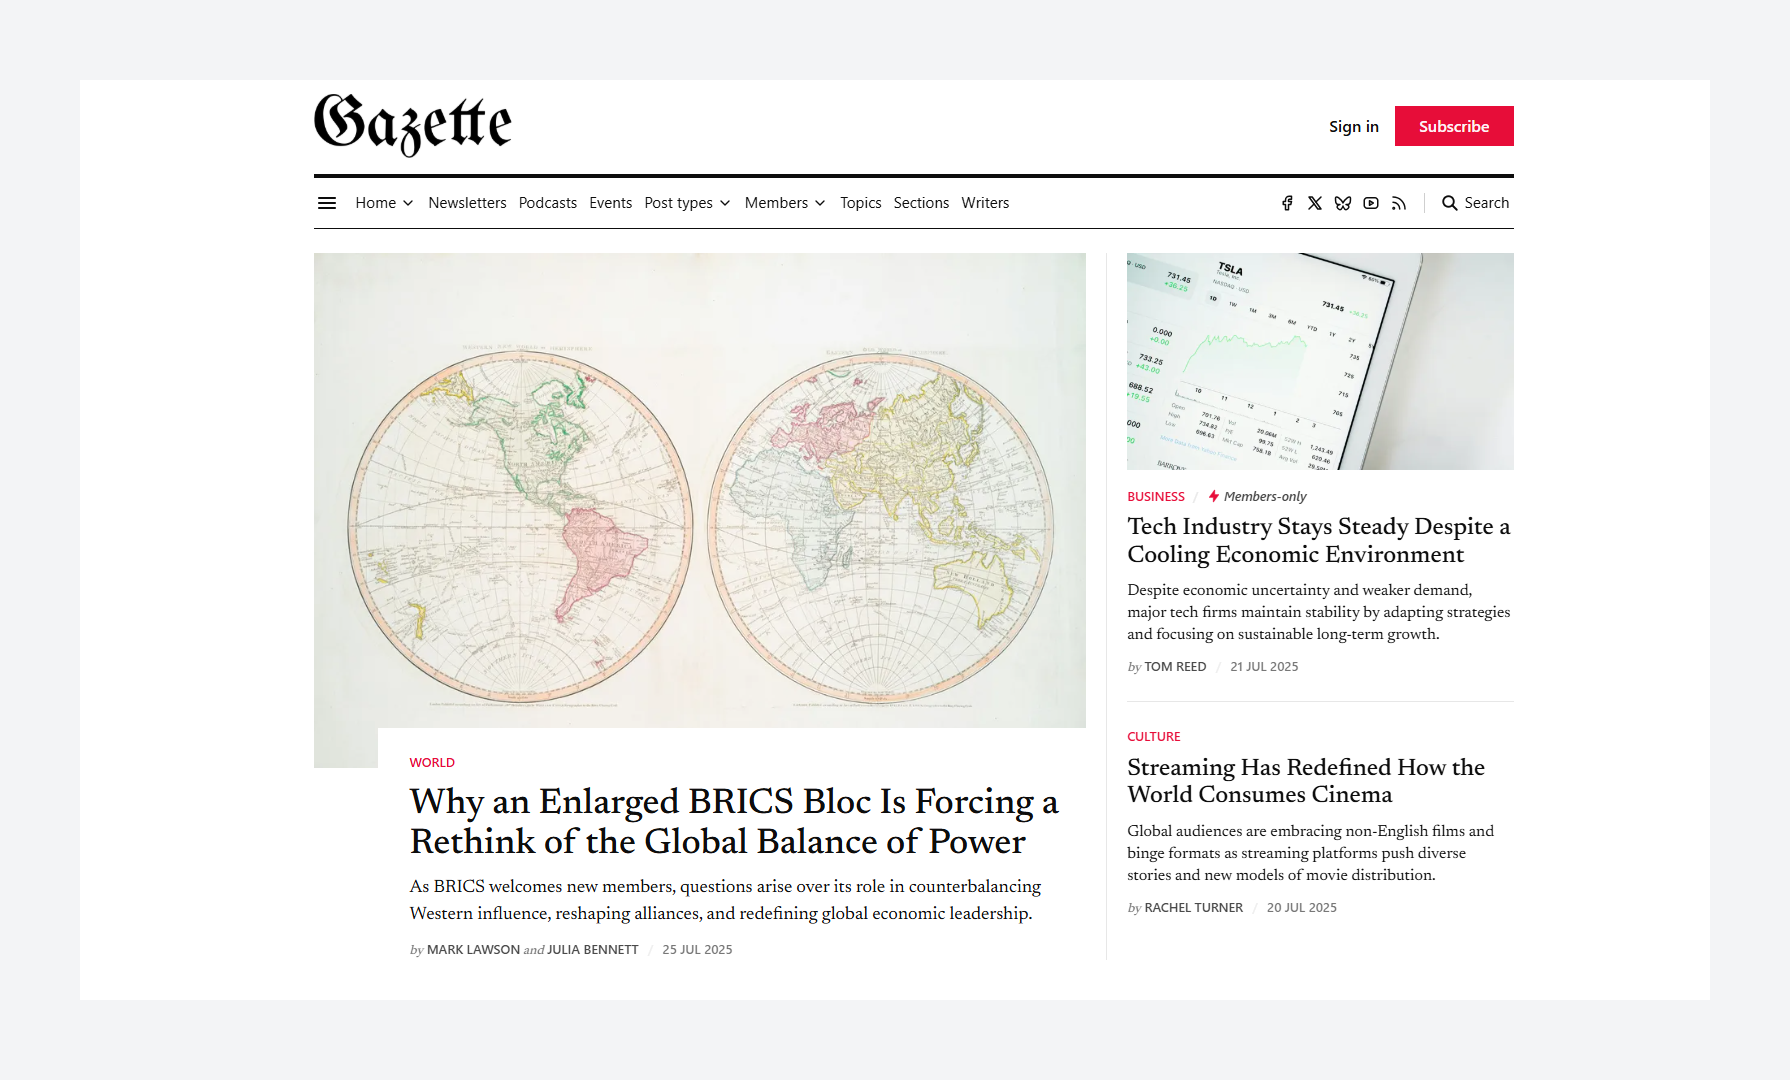This screenshot has width=1790, height=1080.
Task: Go to the Newsletters page
Action: click(467, 203)
